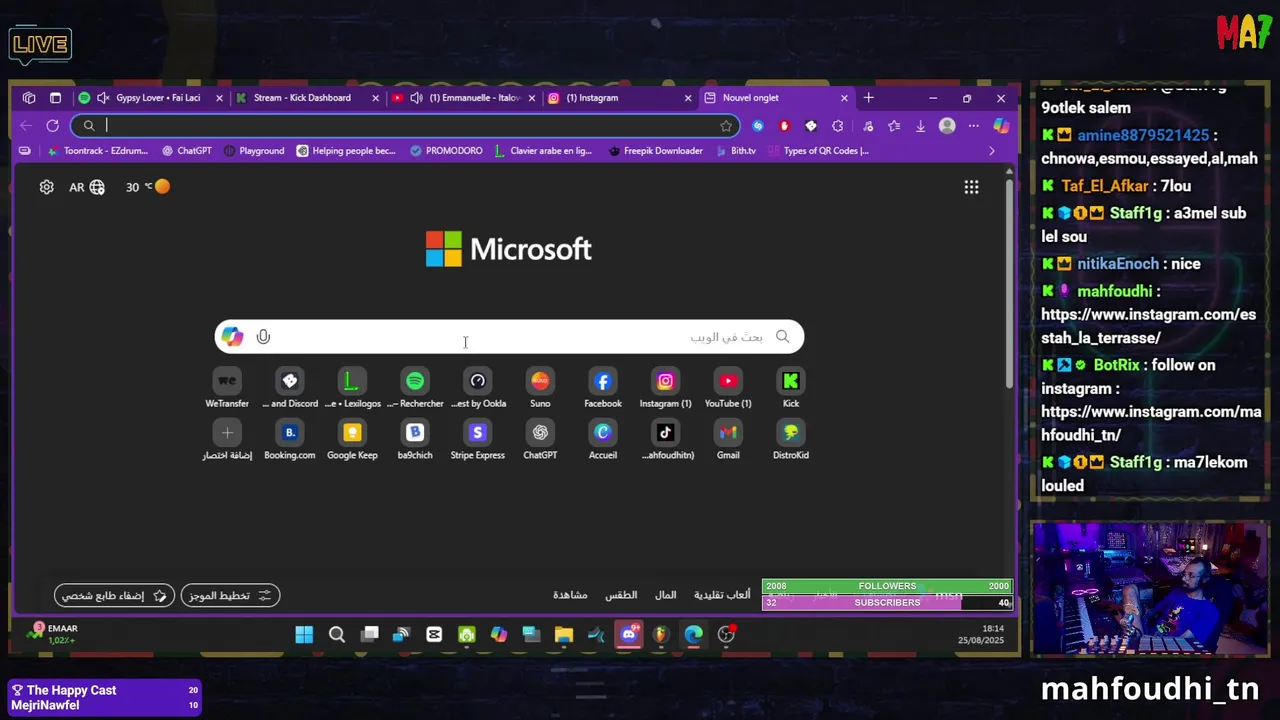Viewport: 1280px width, 720px height.
Task: Switch to the Gypsy Lover Spotify tab
Action: (x=150, y=98)
